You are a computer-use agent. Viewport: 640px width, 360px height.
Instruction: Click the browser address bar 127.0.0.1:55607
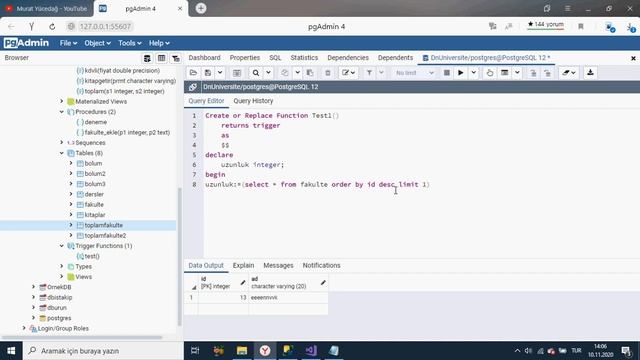point(105,27)
